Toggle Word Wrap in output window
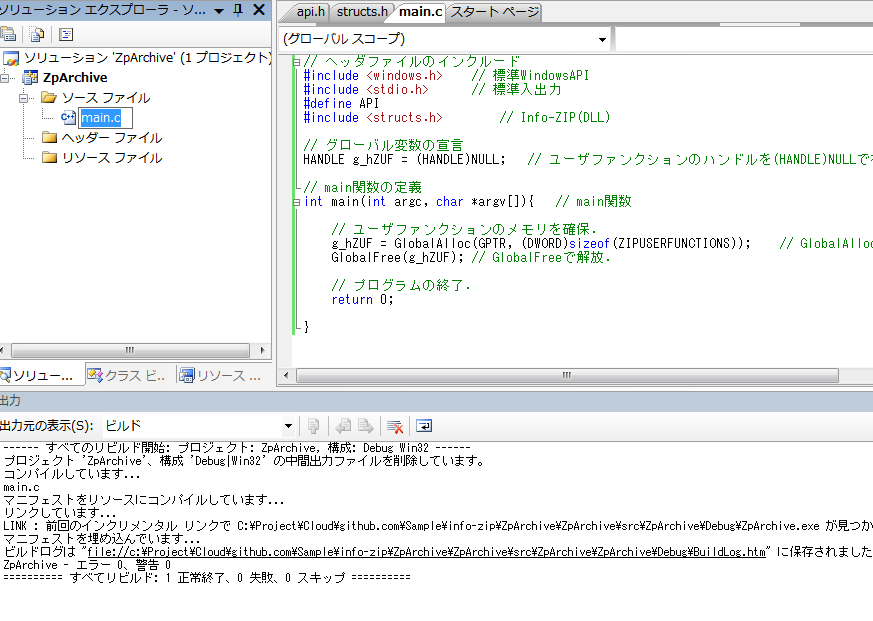Viewport: 873px width, 621px height. point(424,426)
